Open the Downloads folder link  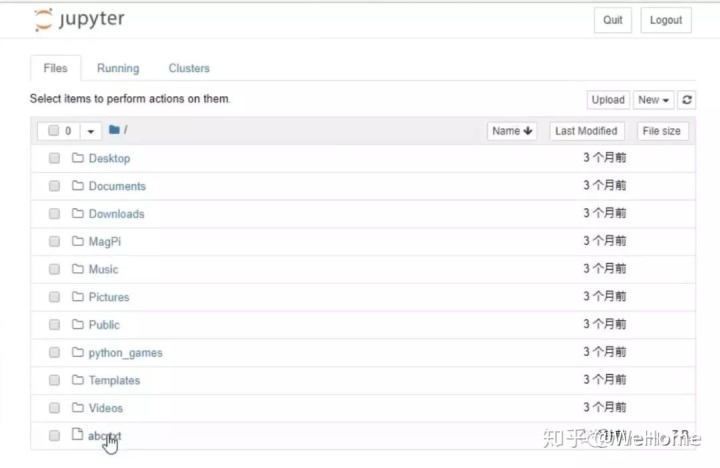pos(117,214)
